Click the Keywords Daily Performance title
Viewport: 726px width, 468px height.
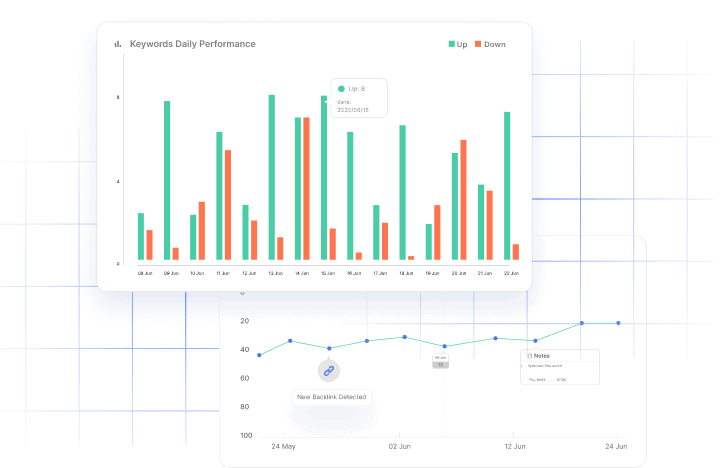[x=193, y=44]
